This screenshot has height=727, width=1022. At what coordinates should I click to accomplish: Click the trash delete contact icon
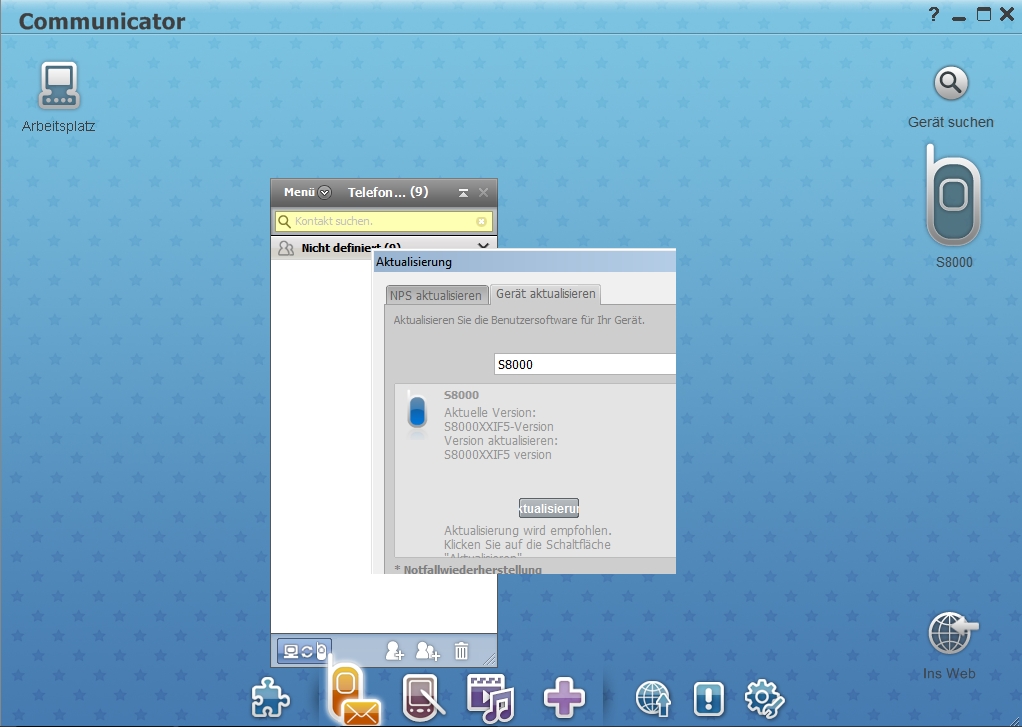click(461, 651)
